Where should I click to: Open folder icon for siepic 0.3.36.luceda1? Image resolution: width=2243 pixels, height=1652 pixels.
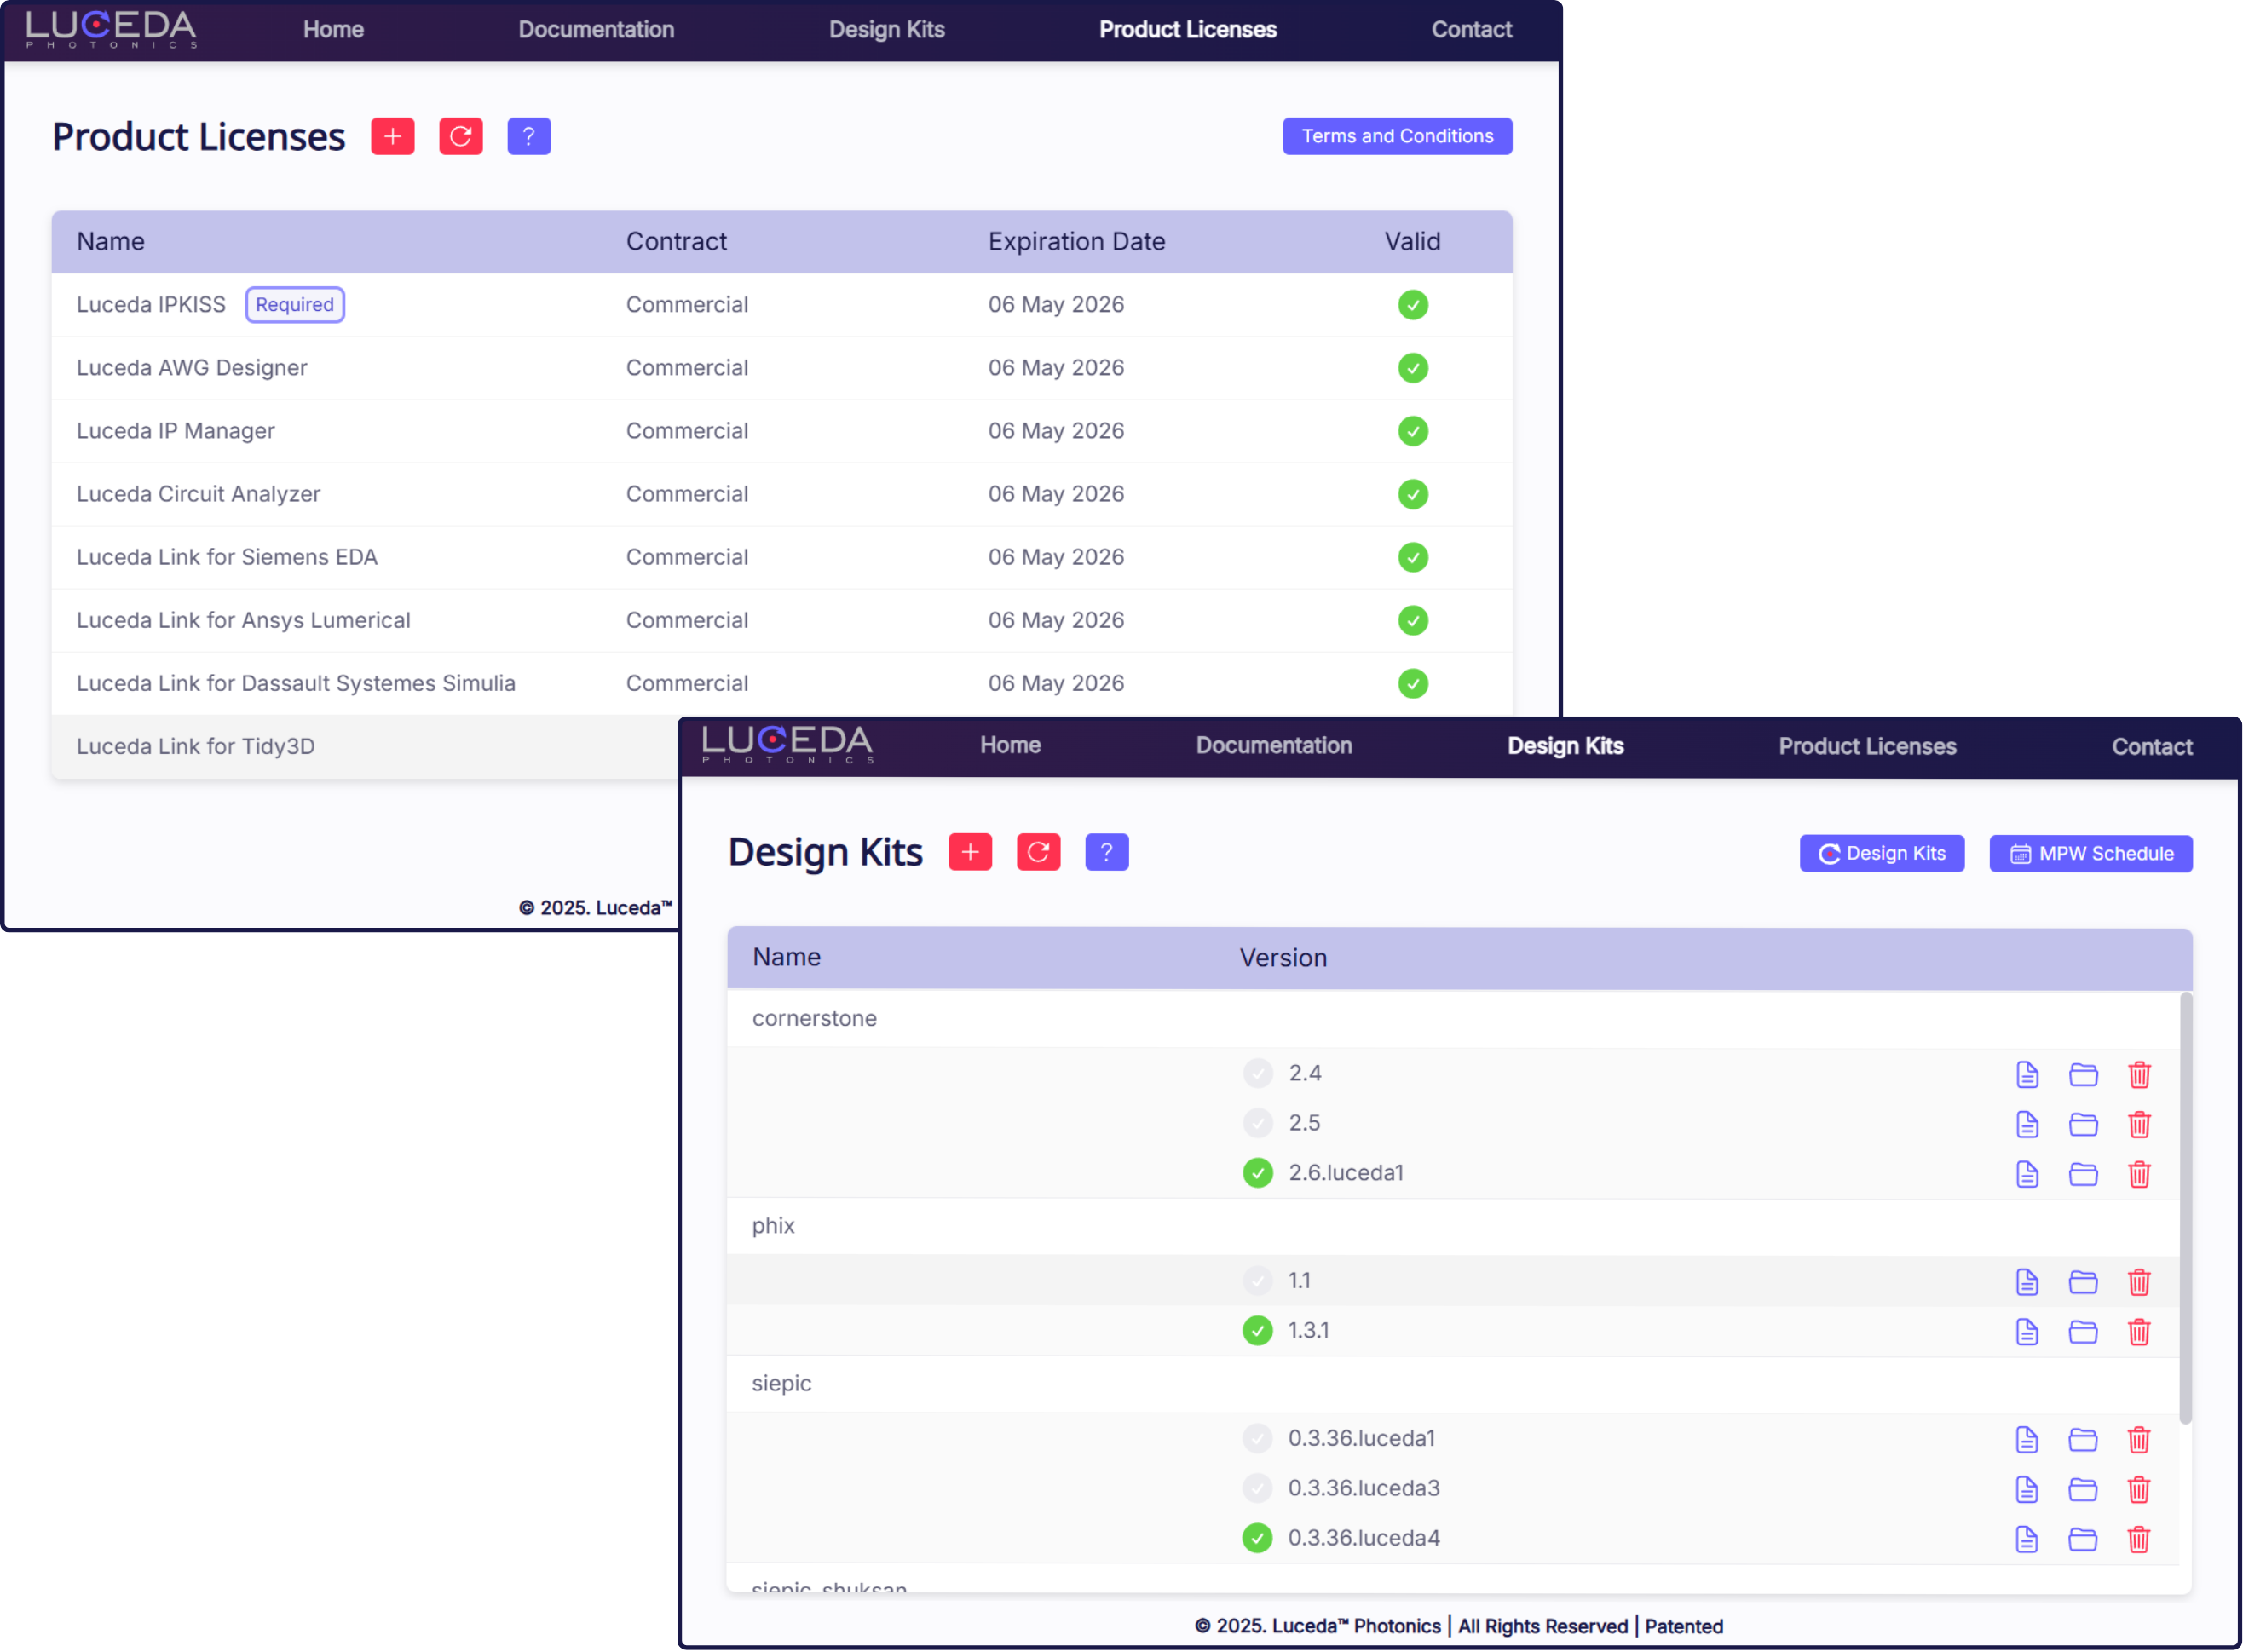tap(2083, 1440)
